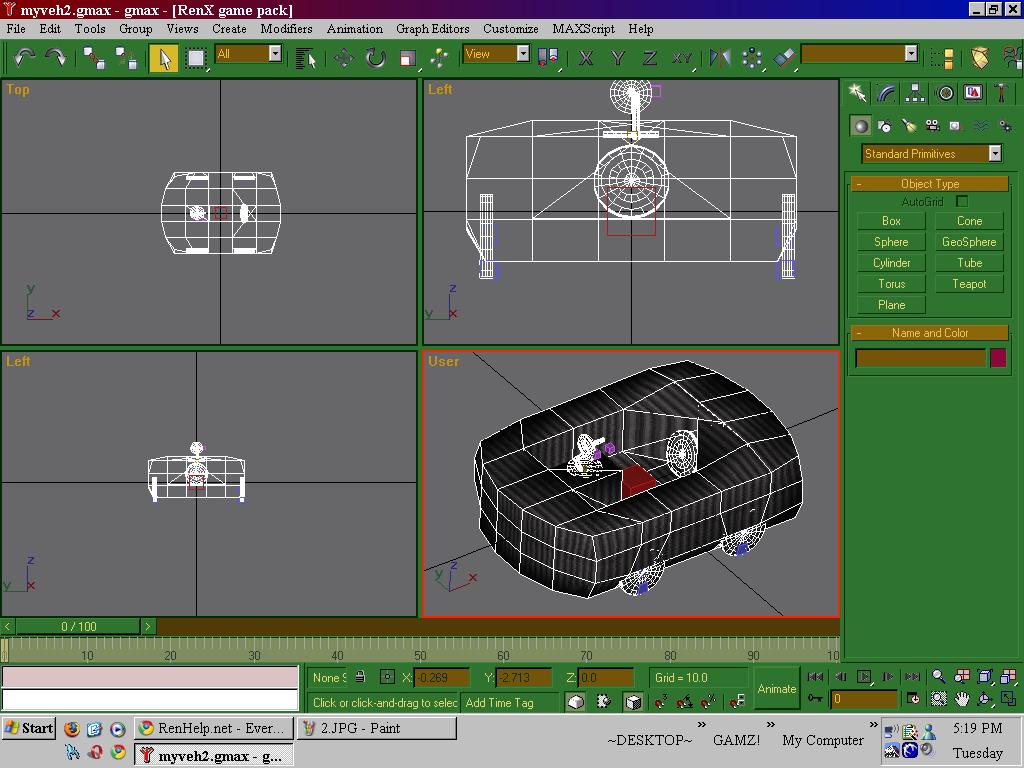Open the Modify panel tab icon

[886, 93]
